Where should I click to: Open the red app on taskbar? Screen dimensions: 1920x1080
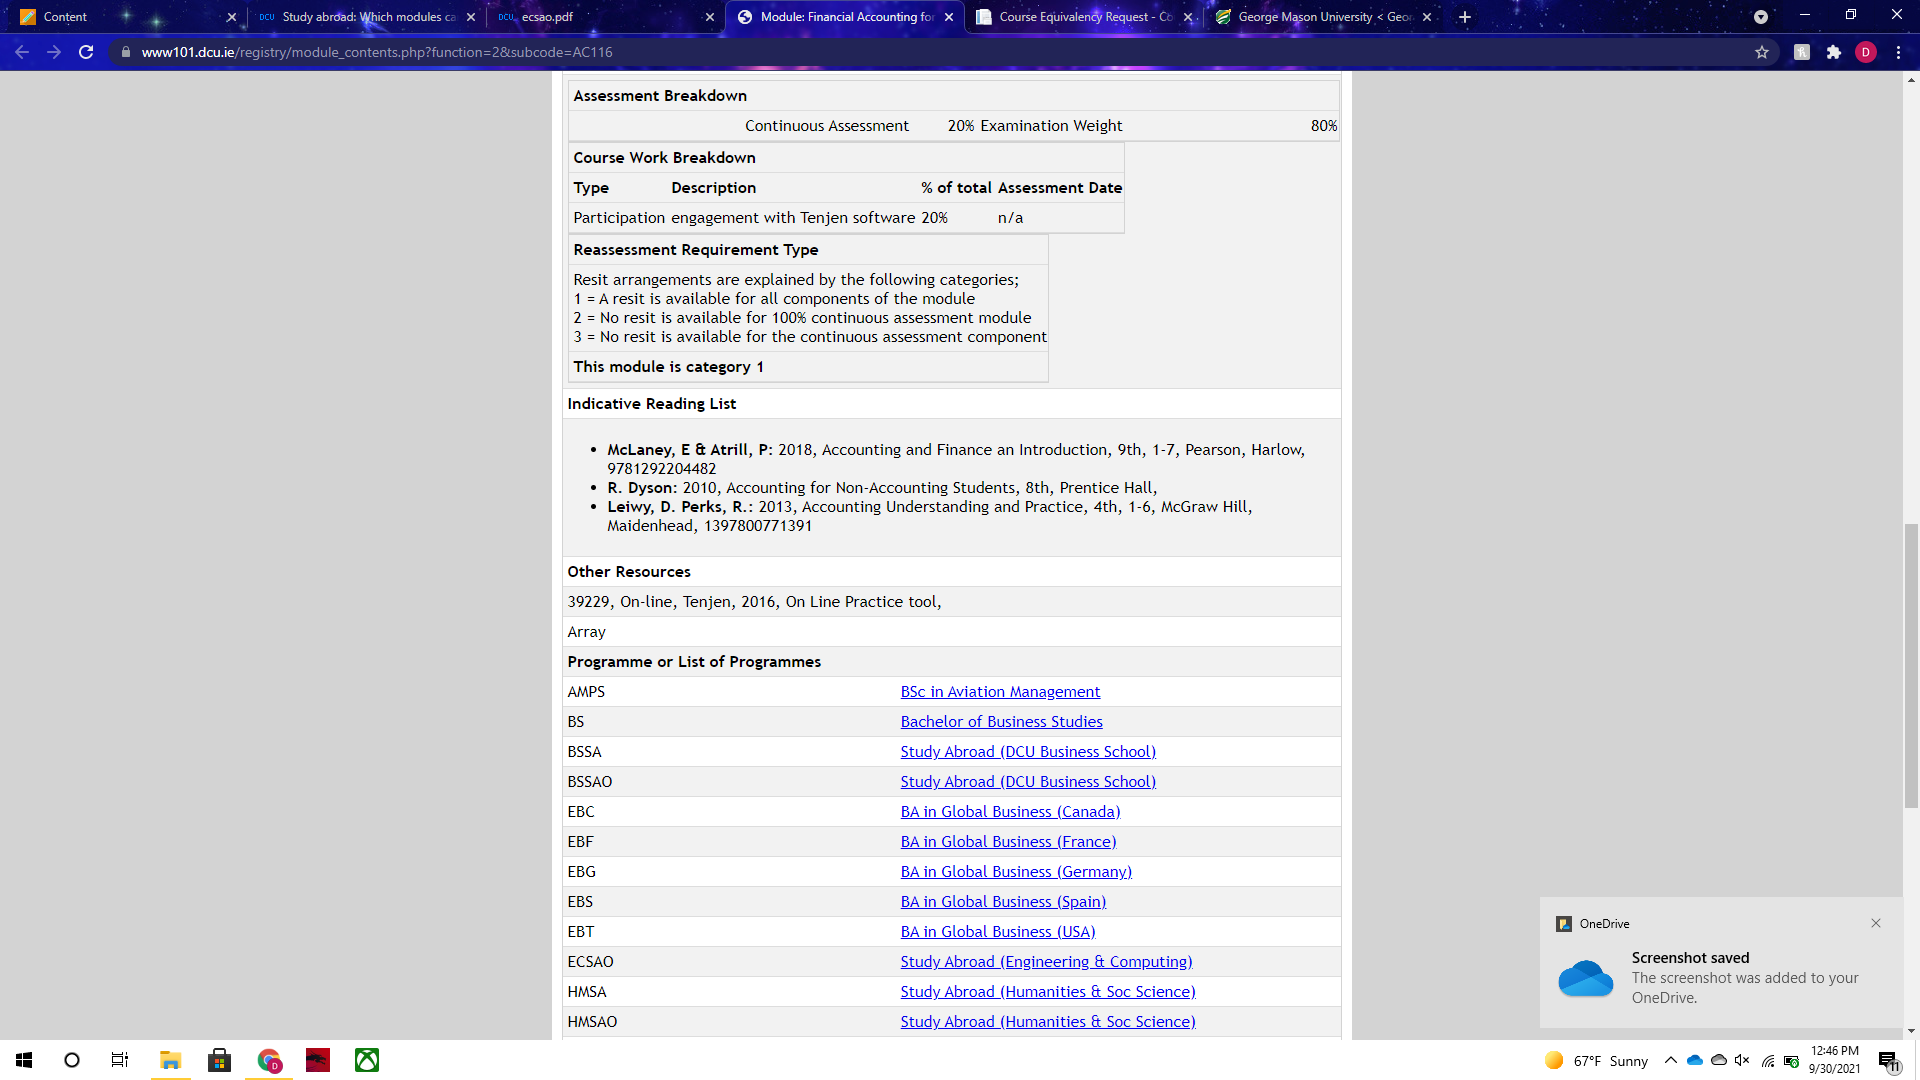pyautogui.click(x=318, y=1060)
